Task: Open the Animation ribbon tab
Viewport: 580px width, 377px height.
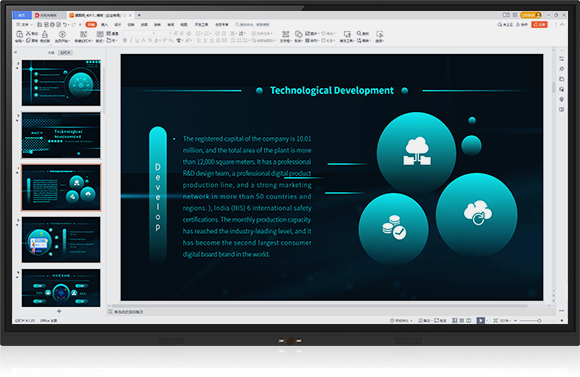Action: click(x=144, y=24)
